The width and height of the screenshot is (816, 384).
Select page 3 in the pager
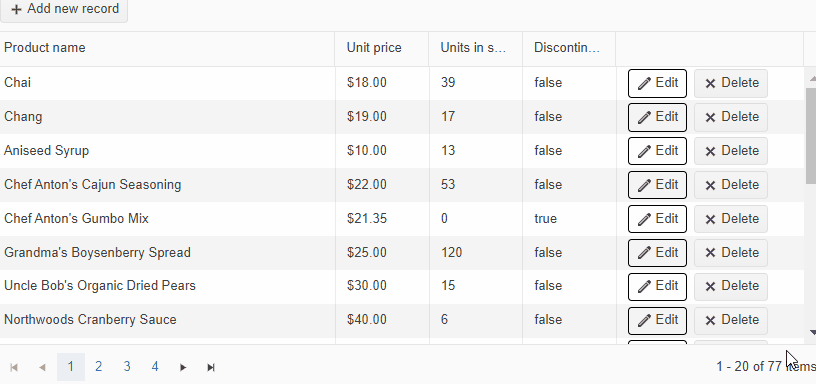[126, 367]
